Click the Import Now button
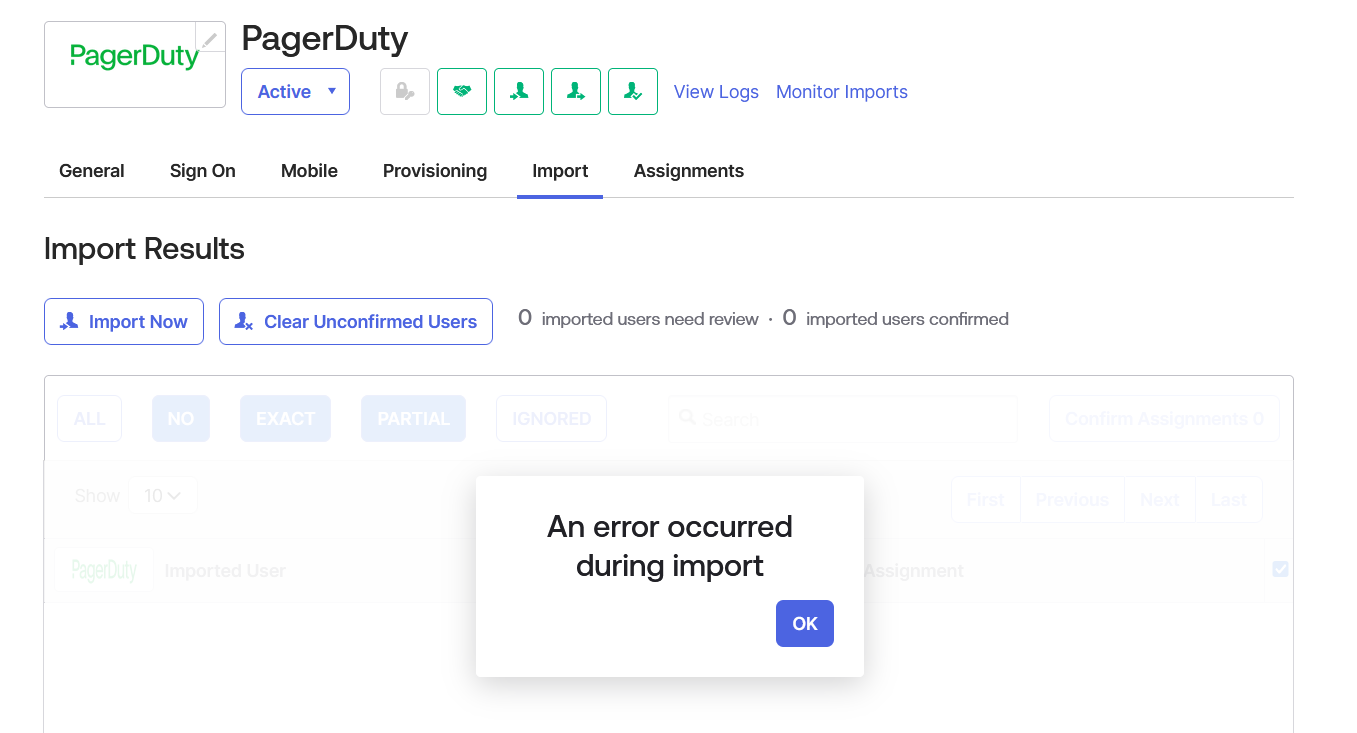The width and height of the screenshot is (1357, 733). pos(124,322)
